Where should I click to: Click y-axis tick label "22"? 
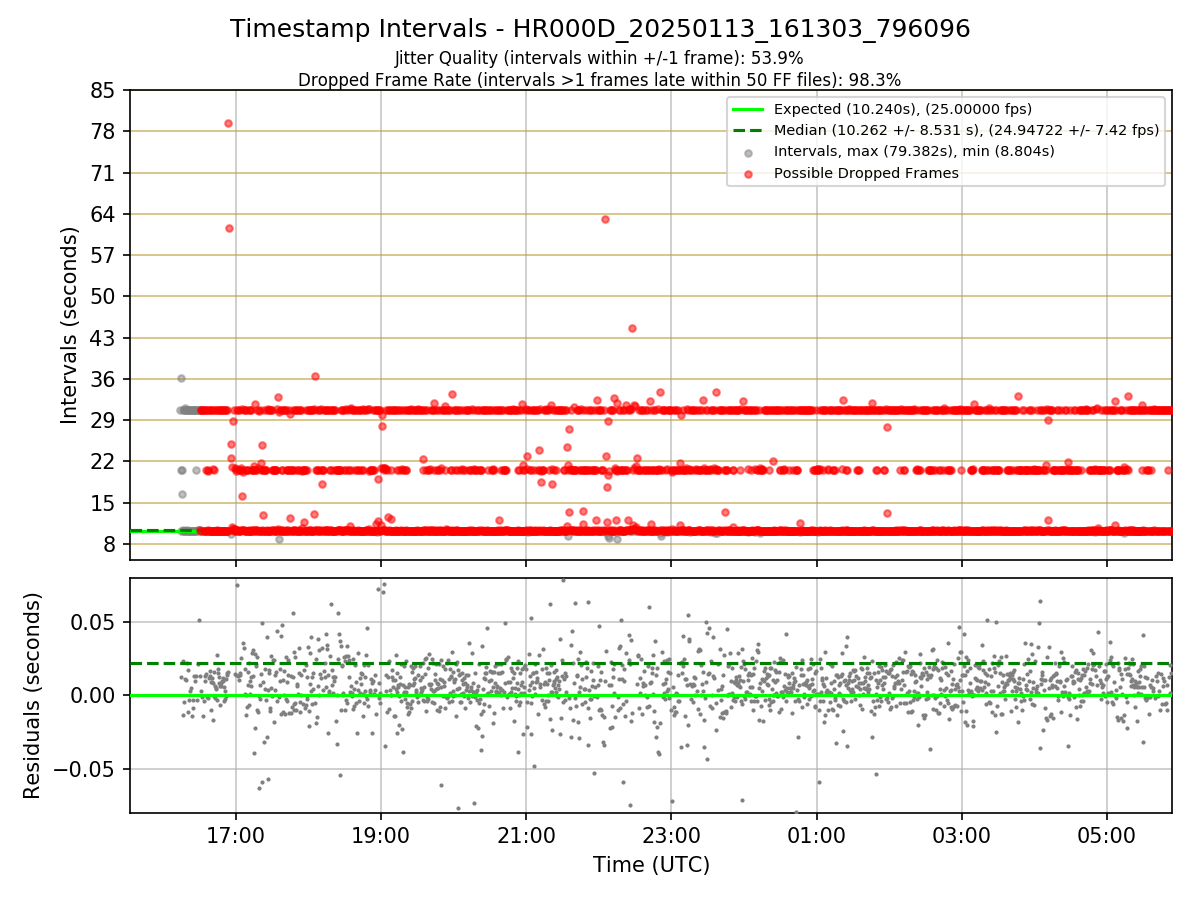103,462
